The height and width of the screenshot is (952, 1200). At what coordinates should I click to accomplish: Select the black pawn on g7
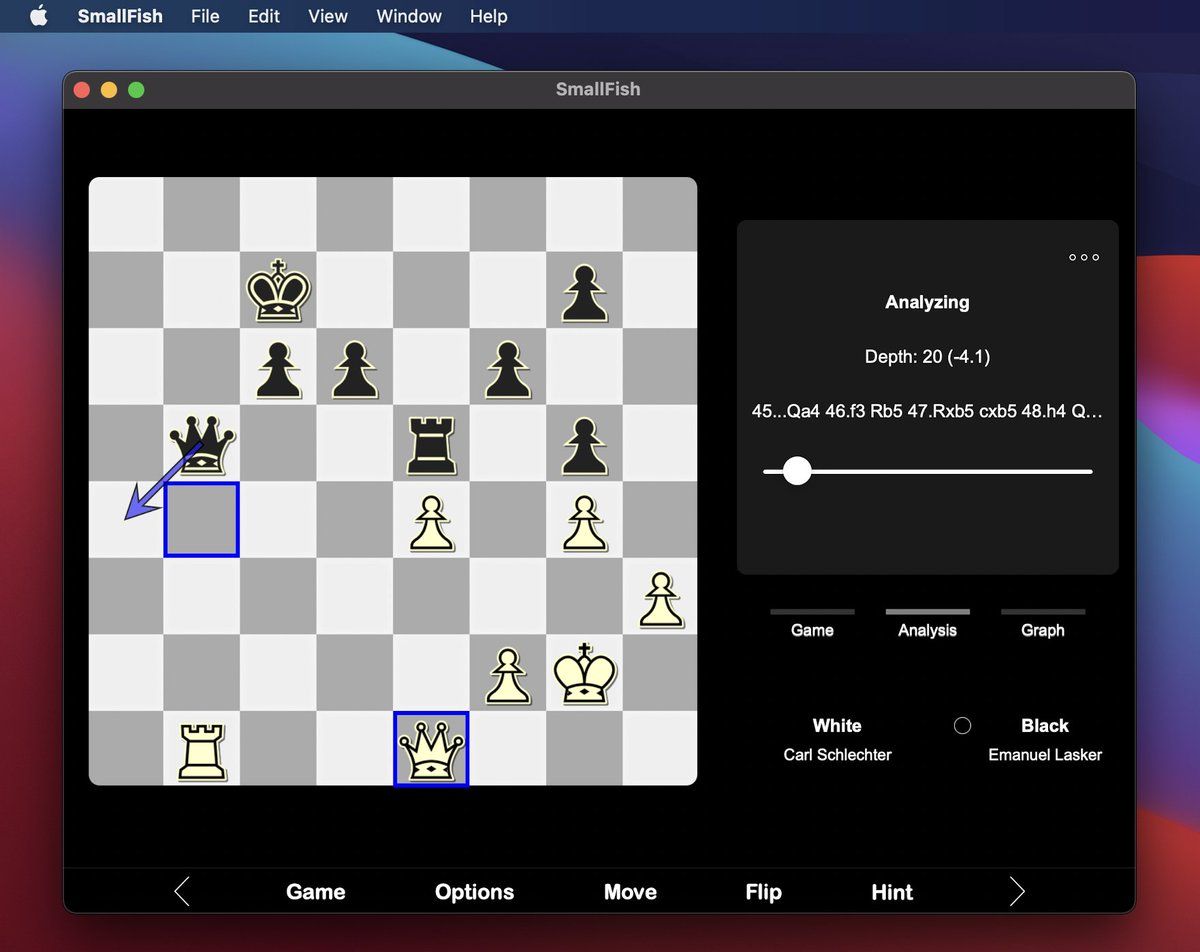584,292
